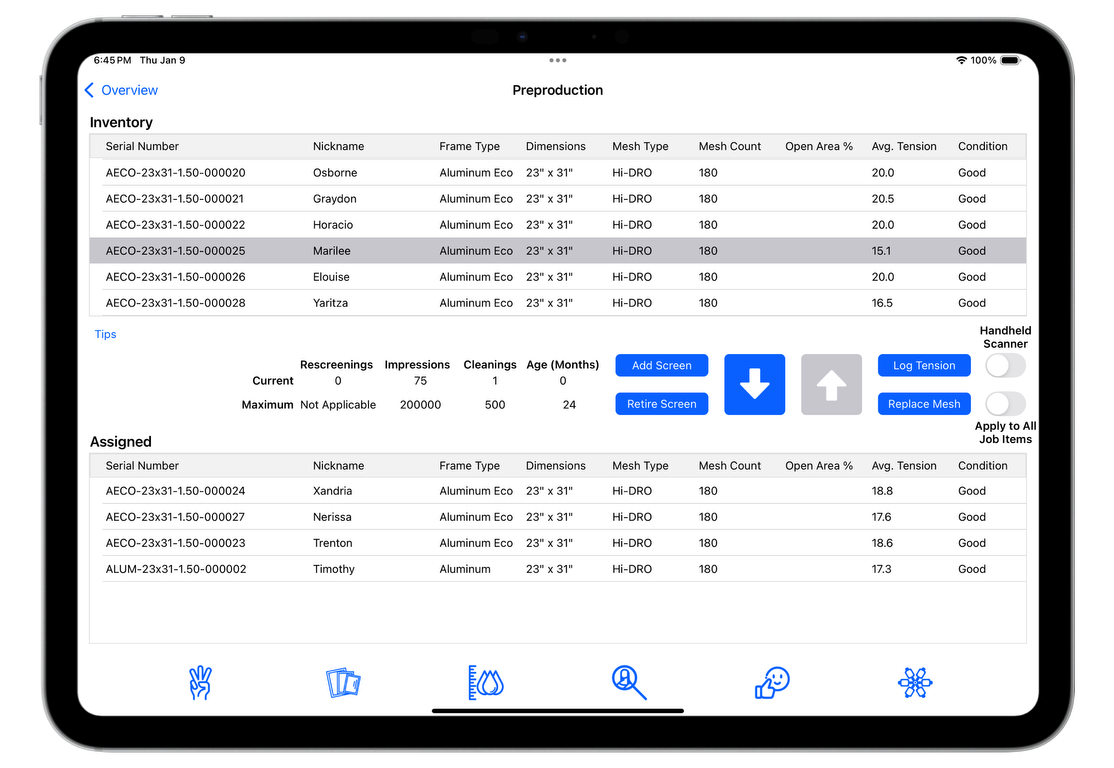Turn on Apply to All Job Items
1114x768 pixels.
point(1005,404)
